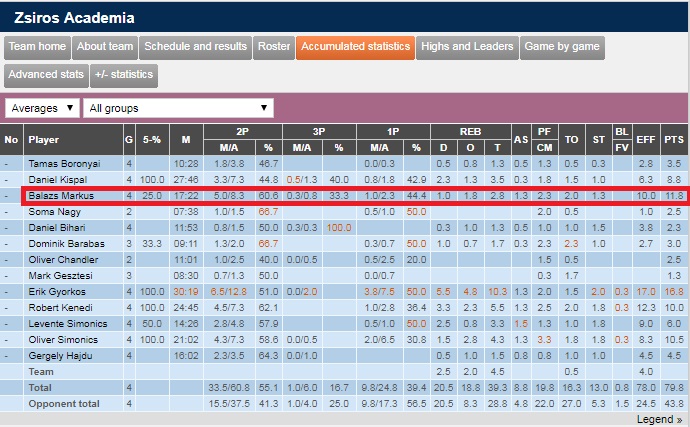The height and width of the screenshot is (427, 690).
Task: Open Highs and Leaders tab
Action: coord(467,47)
